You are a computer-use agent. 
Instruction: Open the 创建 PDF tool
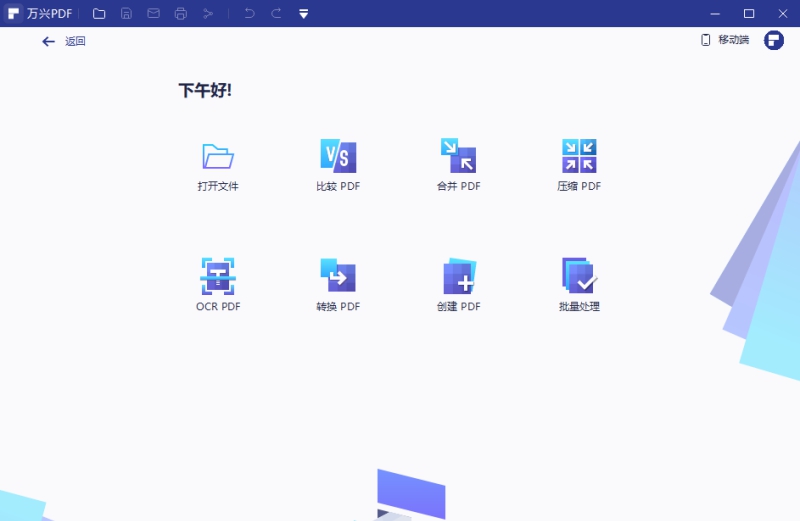(x=459, y=285)
